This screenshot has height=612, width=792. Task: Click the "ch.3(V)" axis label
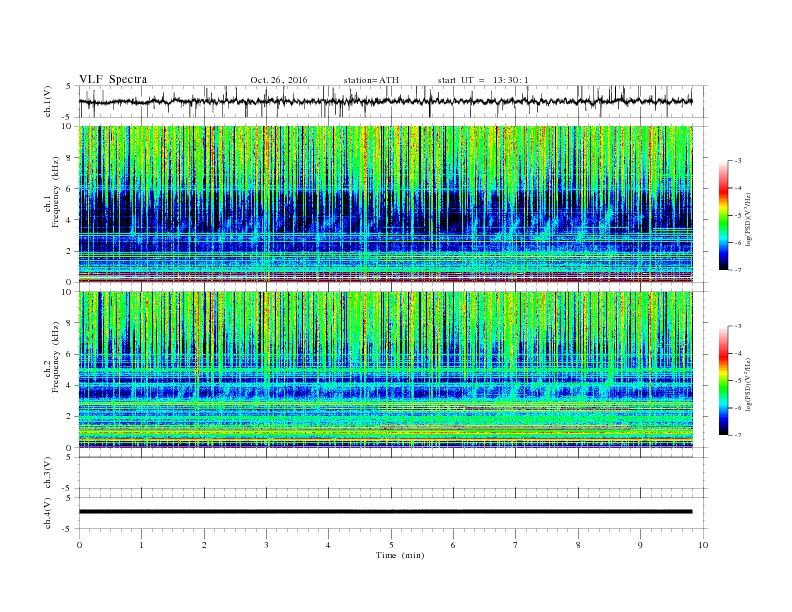[48, 473]
